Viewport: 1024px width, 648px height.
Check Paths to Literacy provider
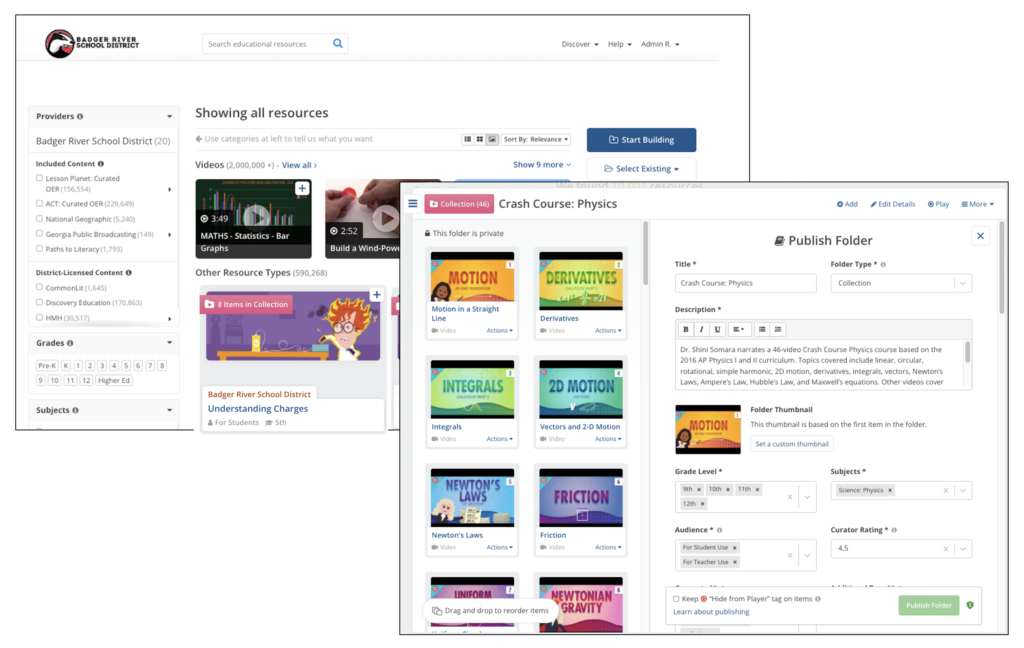point(39,248)
